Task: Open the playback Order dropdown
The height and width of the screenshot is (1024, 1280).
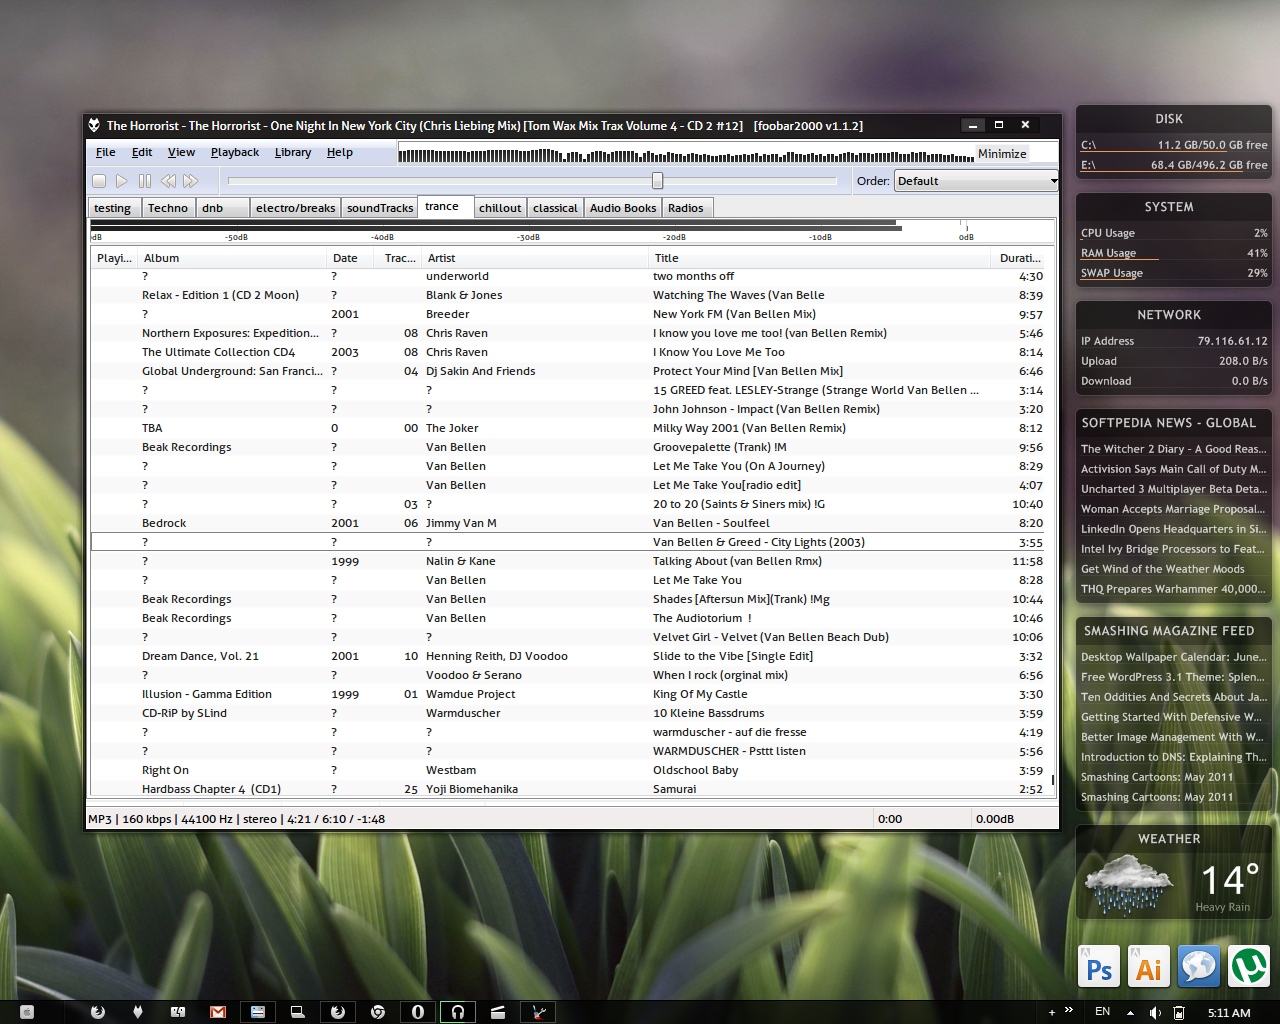Action: (976, 181)
